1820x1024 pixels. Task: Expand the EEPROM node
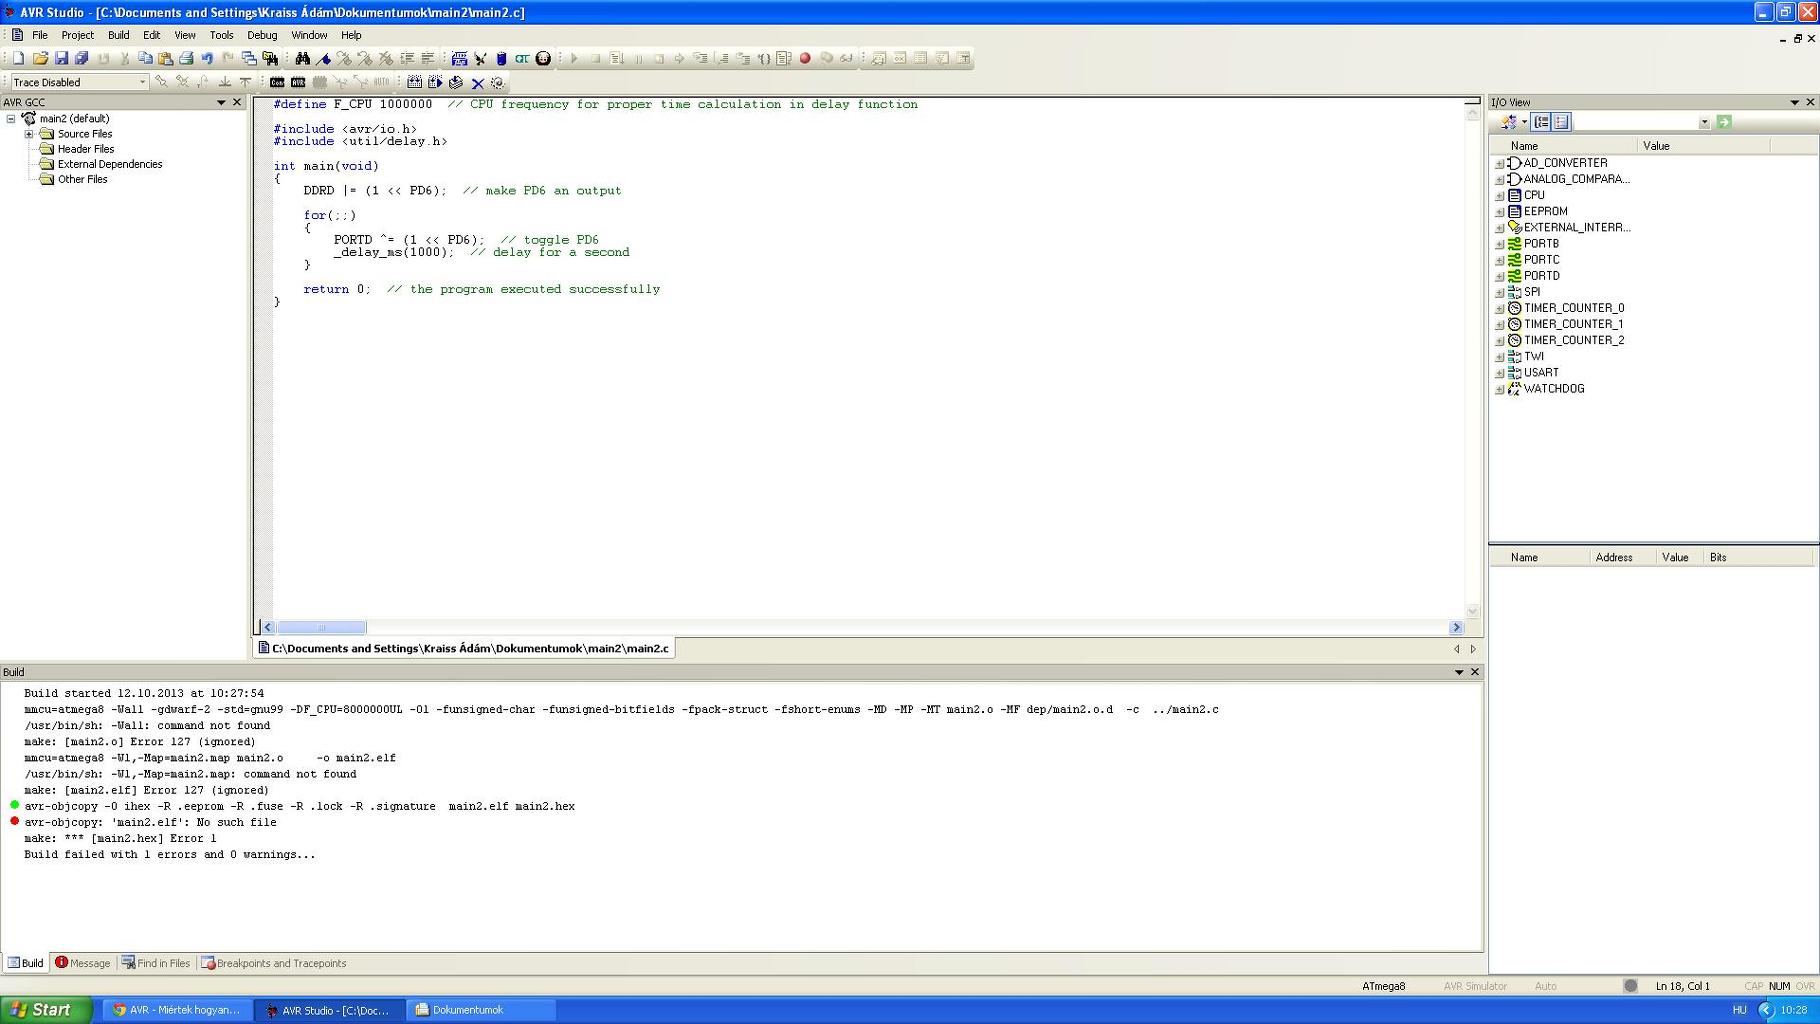pyautogui.click(x=1499, y=212)
